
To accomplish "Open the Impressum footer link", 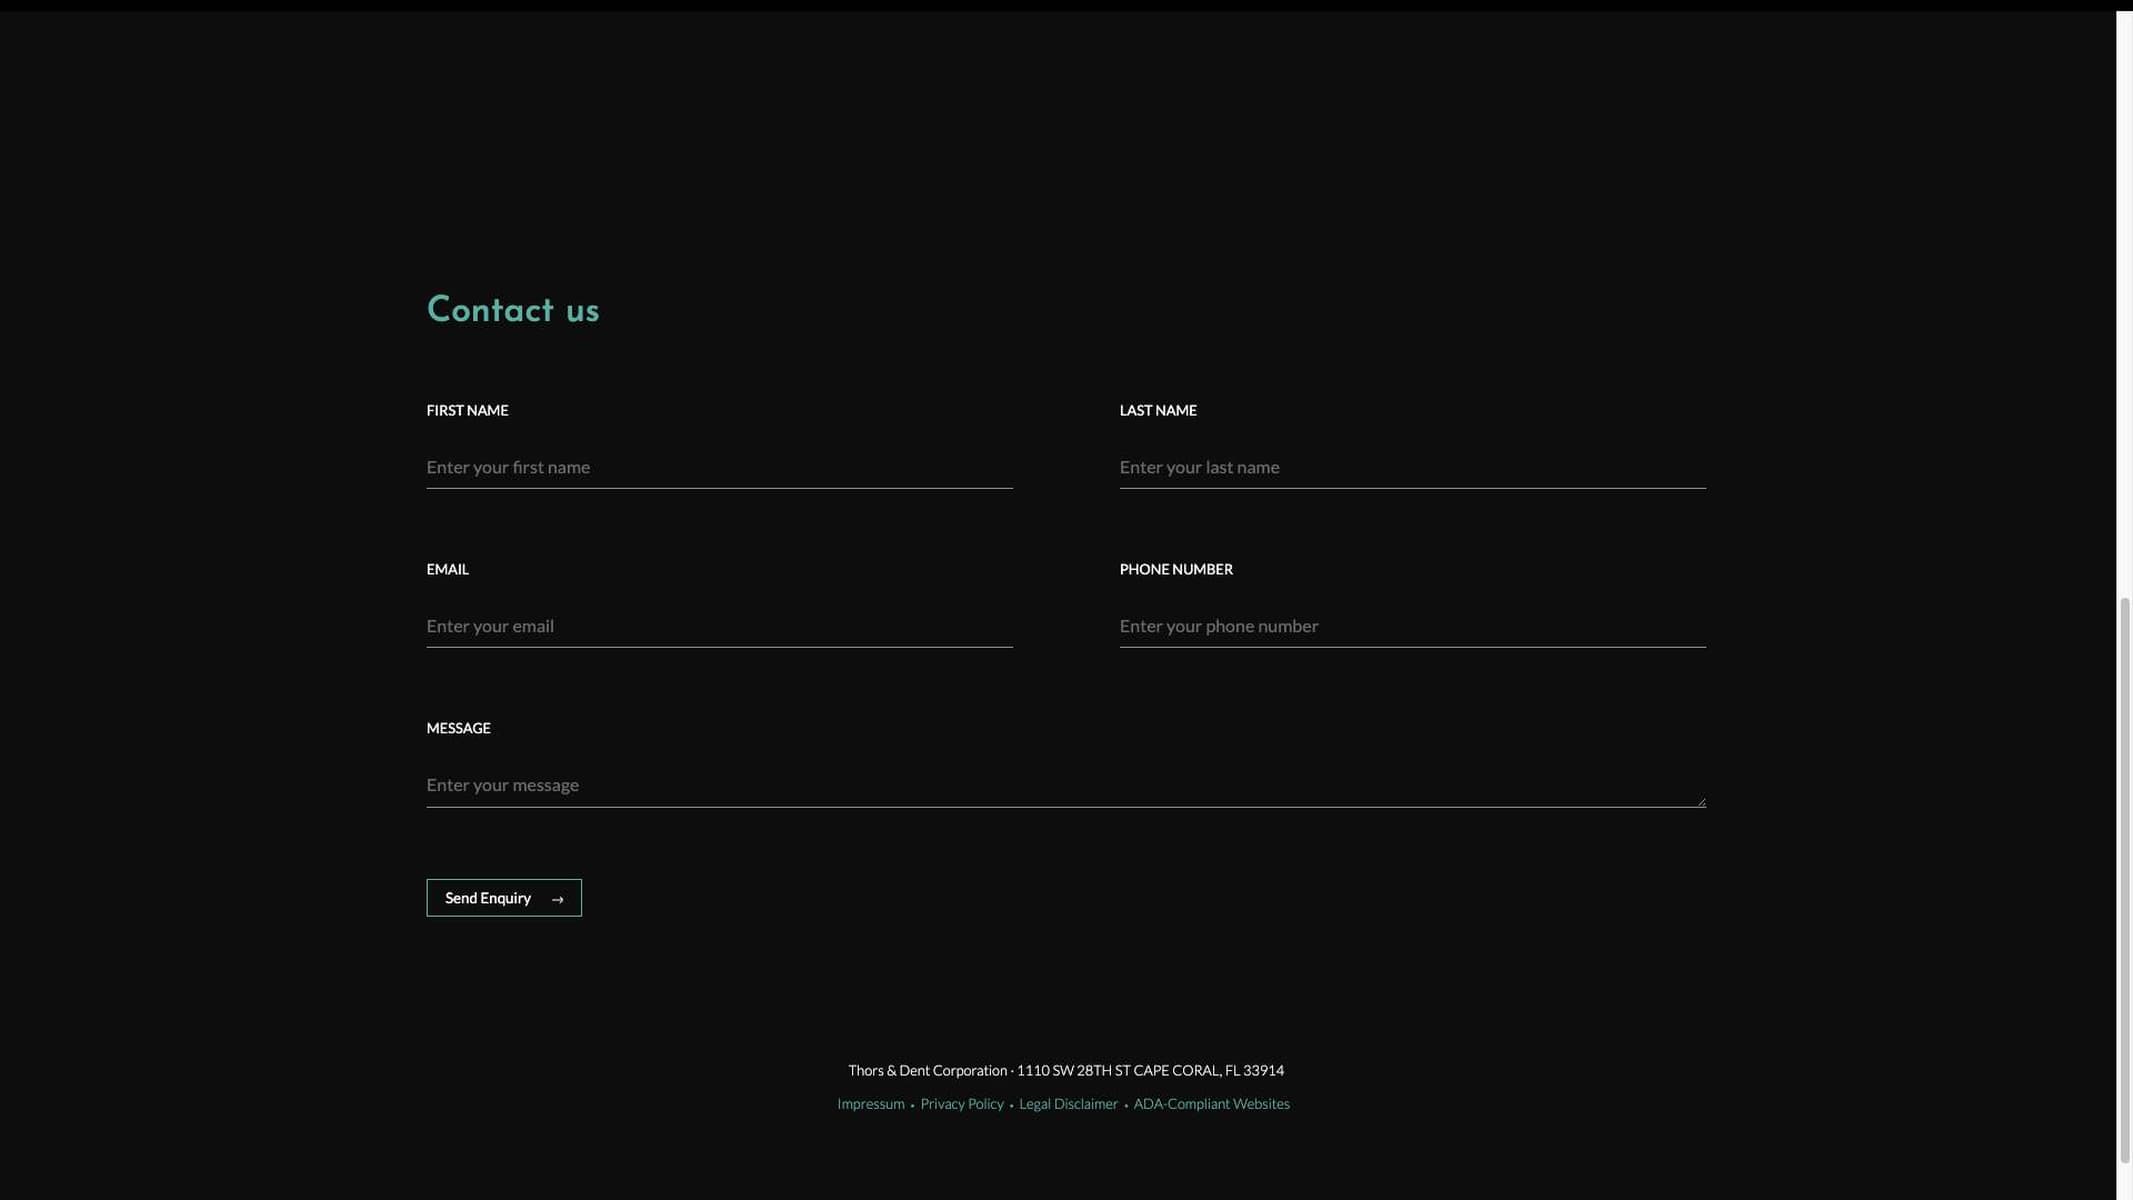I will [870, 1104].
